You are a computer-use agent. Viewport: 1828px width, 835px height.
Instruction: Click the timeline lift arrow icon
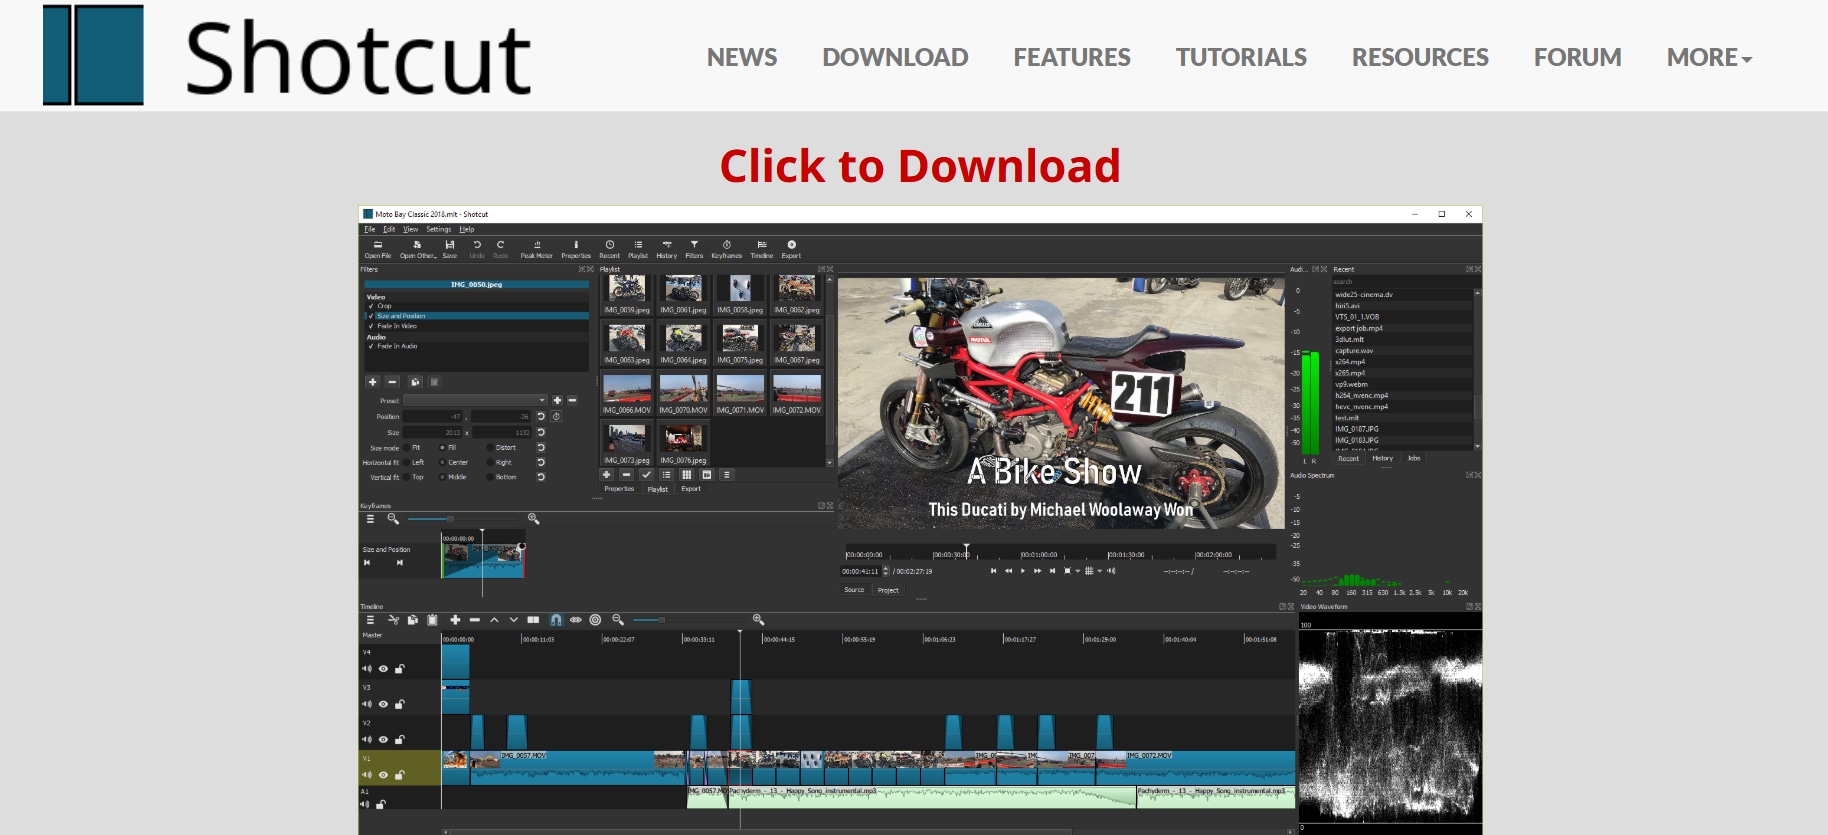coord(494,620)
